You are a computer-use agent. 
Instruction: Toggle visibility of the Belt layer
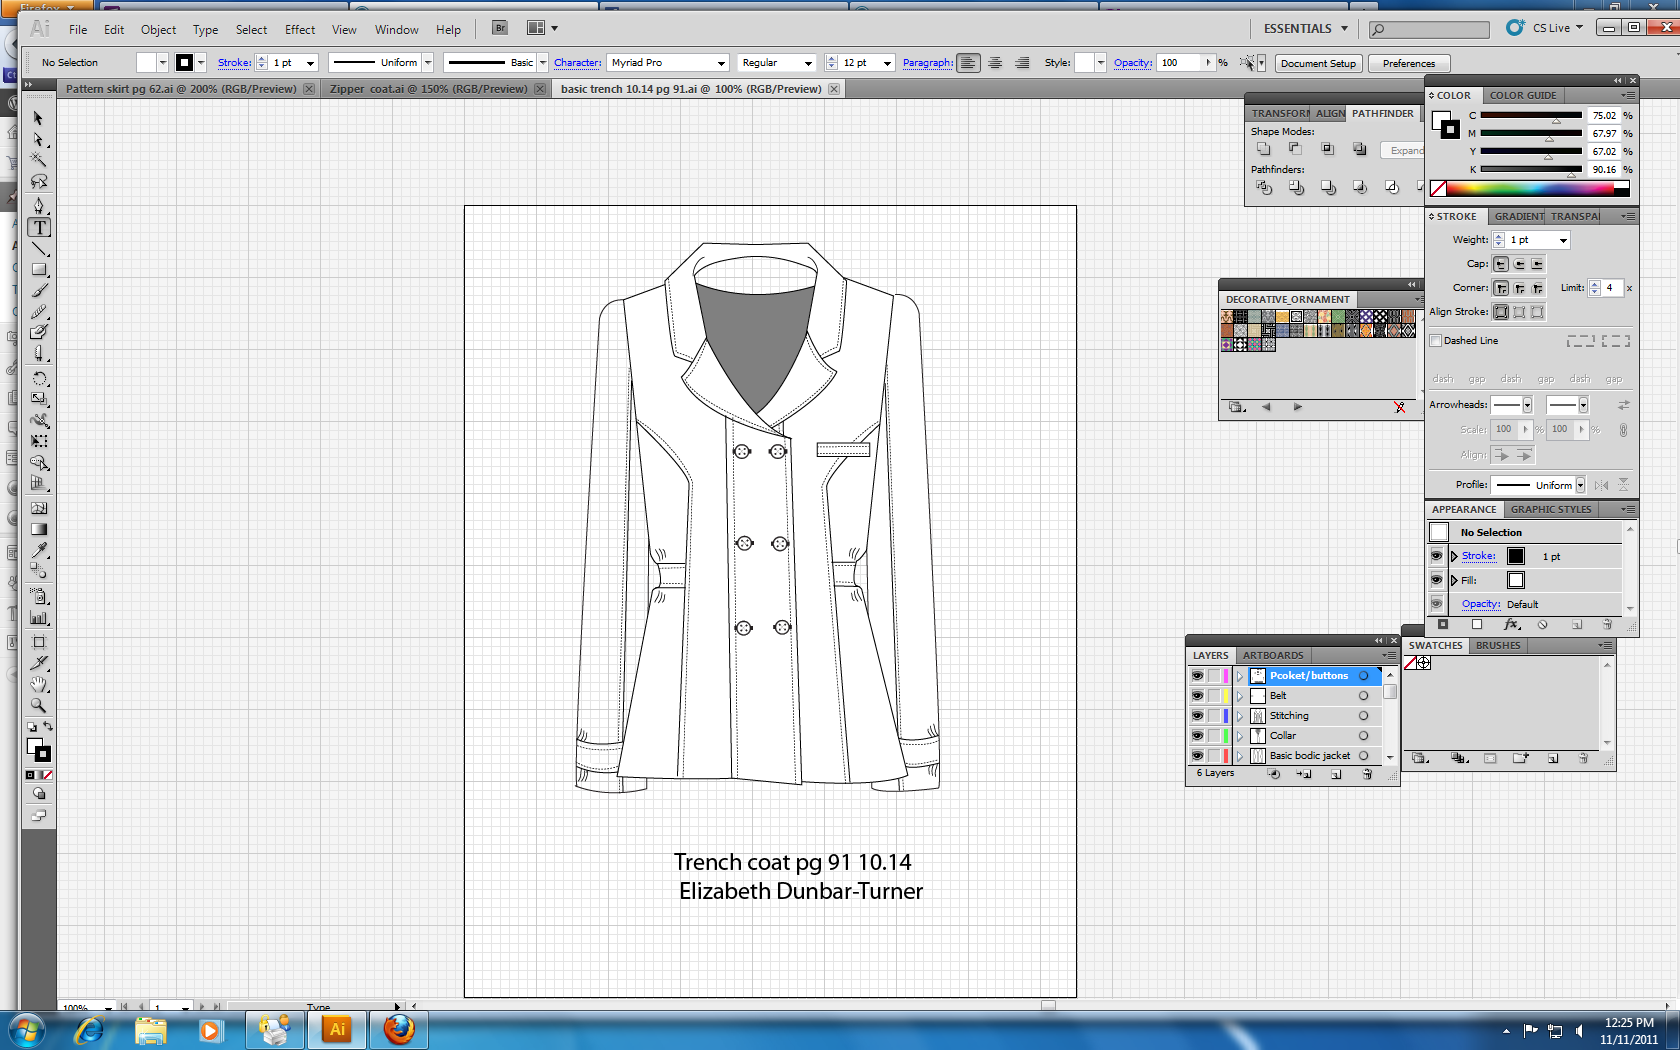1197,695
